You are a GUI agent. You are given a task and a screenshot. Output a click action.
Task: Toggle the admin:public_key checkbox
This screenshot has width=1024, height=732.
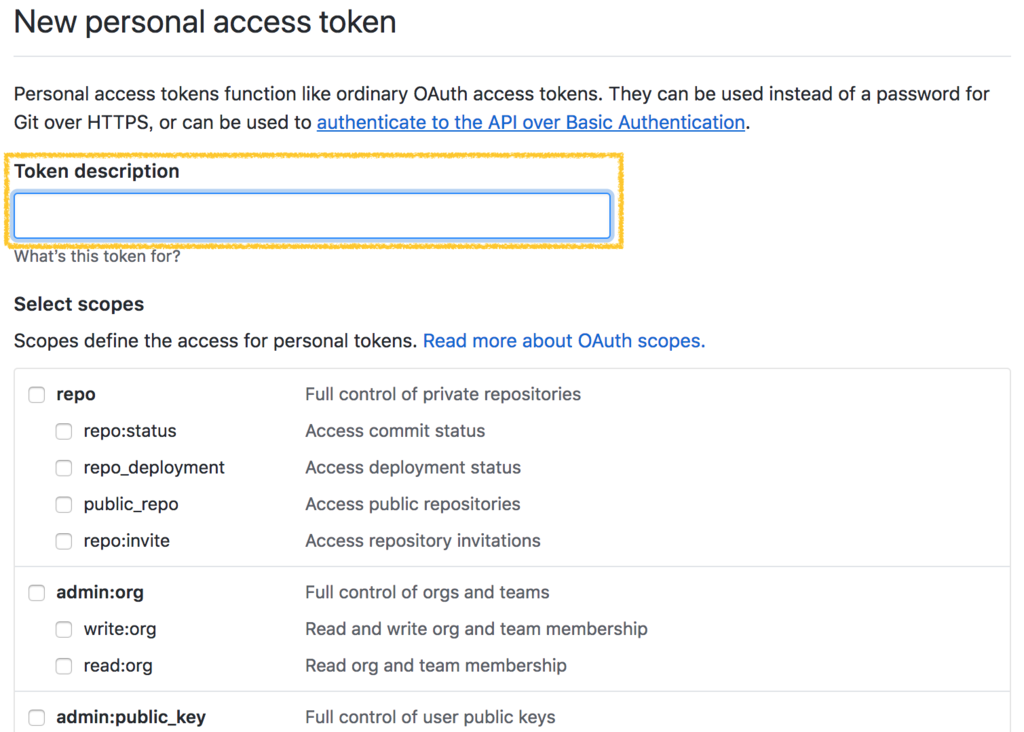37,718
